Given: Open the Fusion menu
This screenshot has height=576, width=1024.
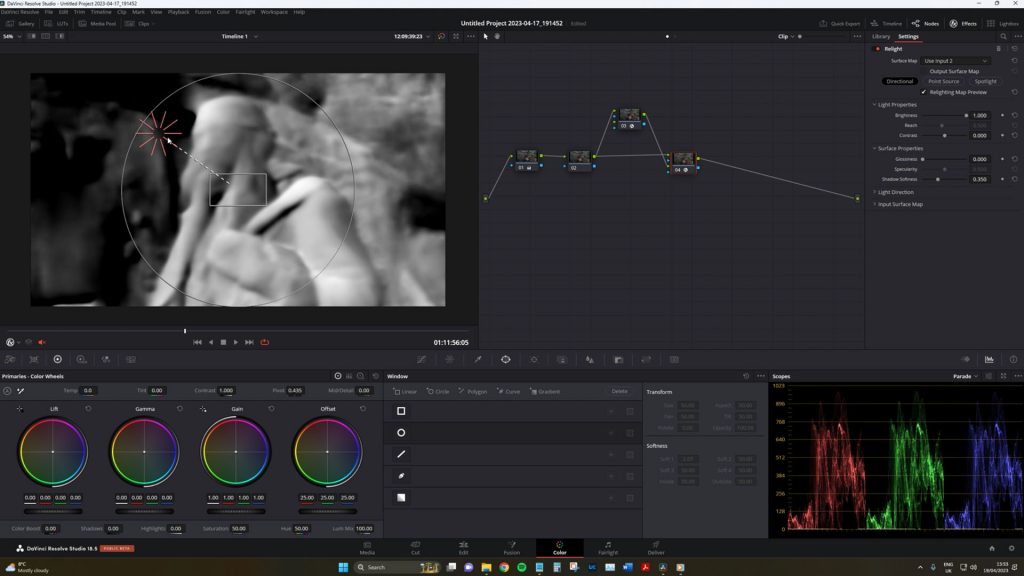Looking at the screenshot, I should pyautogui.click(x=202, y=12).
